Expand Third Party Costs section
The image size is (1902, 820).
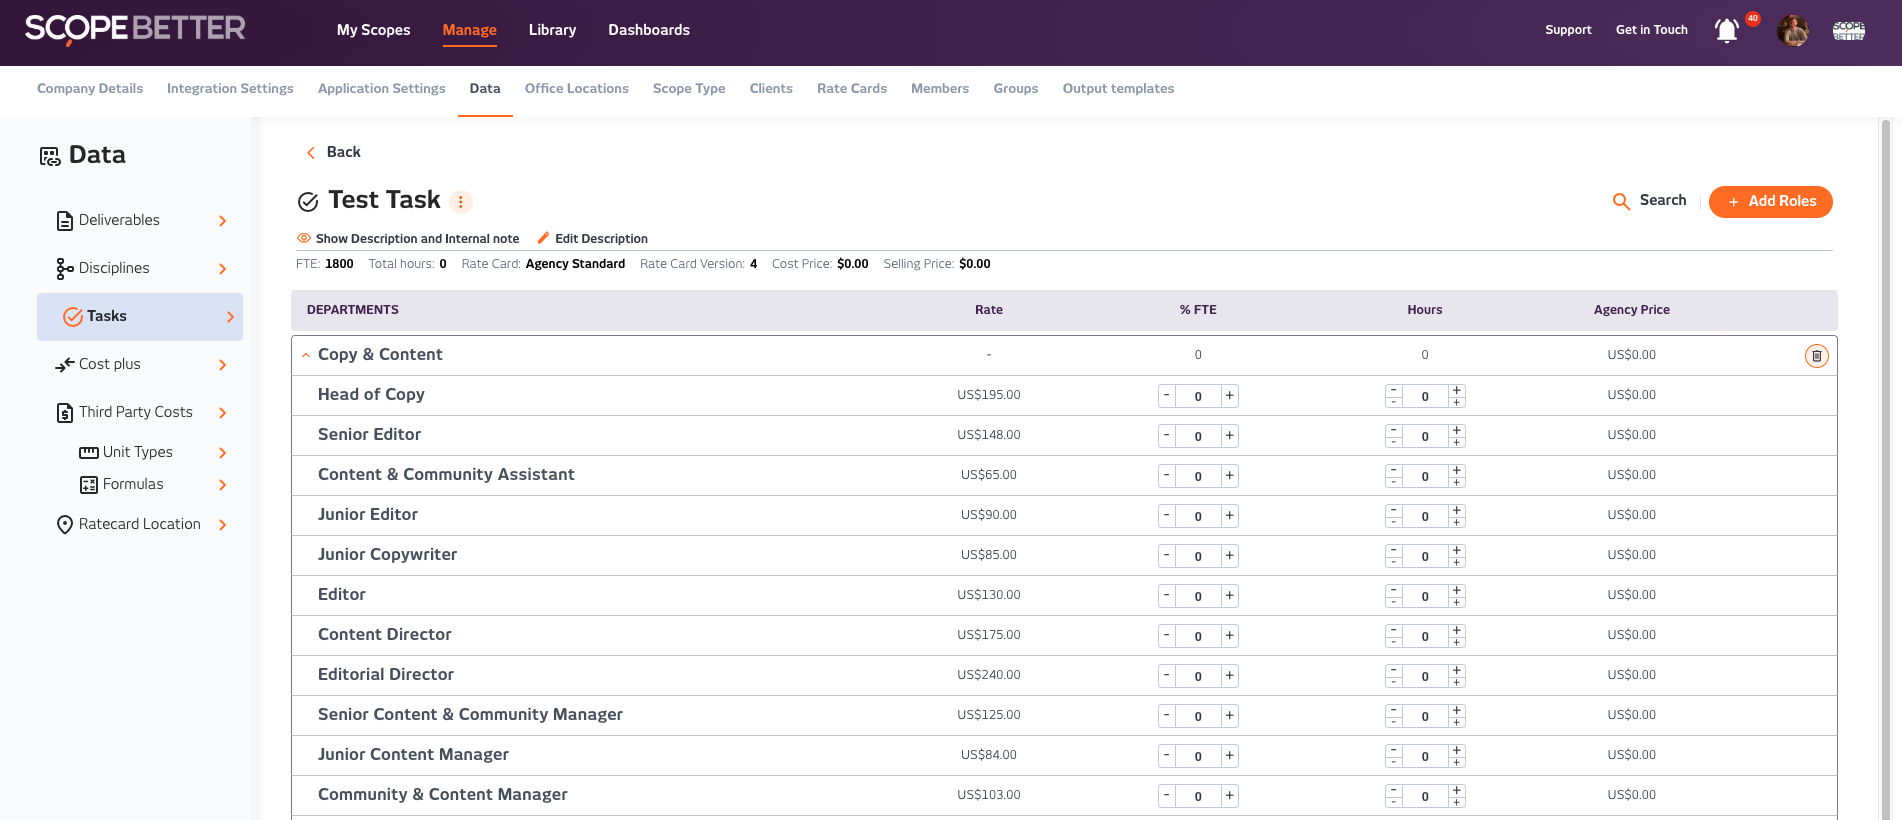[x=222, y=413]
